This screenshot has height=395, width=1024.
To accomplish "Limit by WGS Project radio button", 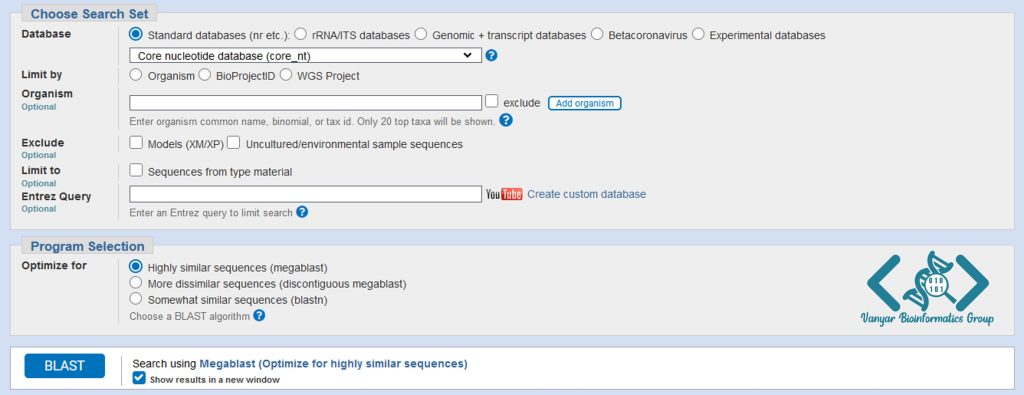I will click(x=286, y=75).
